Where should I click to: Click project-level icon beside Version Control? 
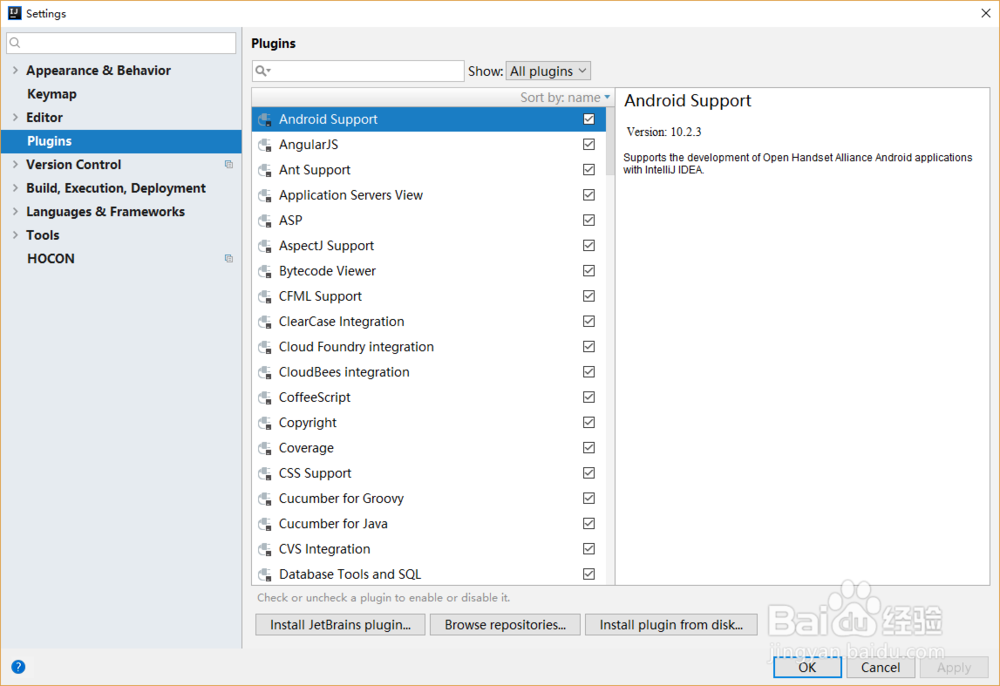pyautogui.click(x=229, y=165)
